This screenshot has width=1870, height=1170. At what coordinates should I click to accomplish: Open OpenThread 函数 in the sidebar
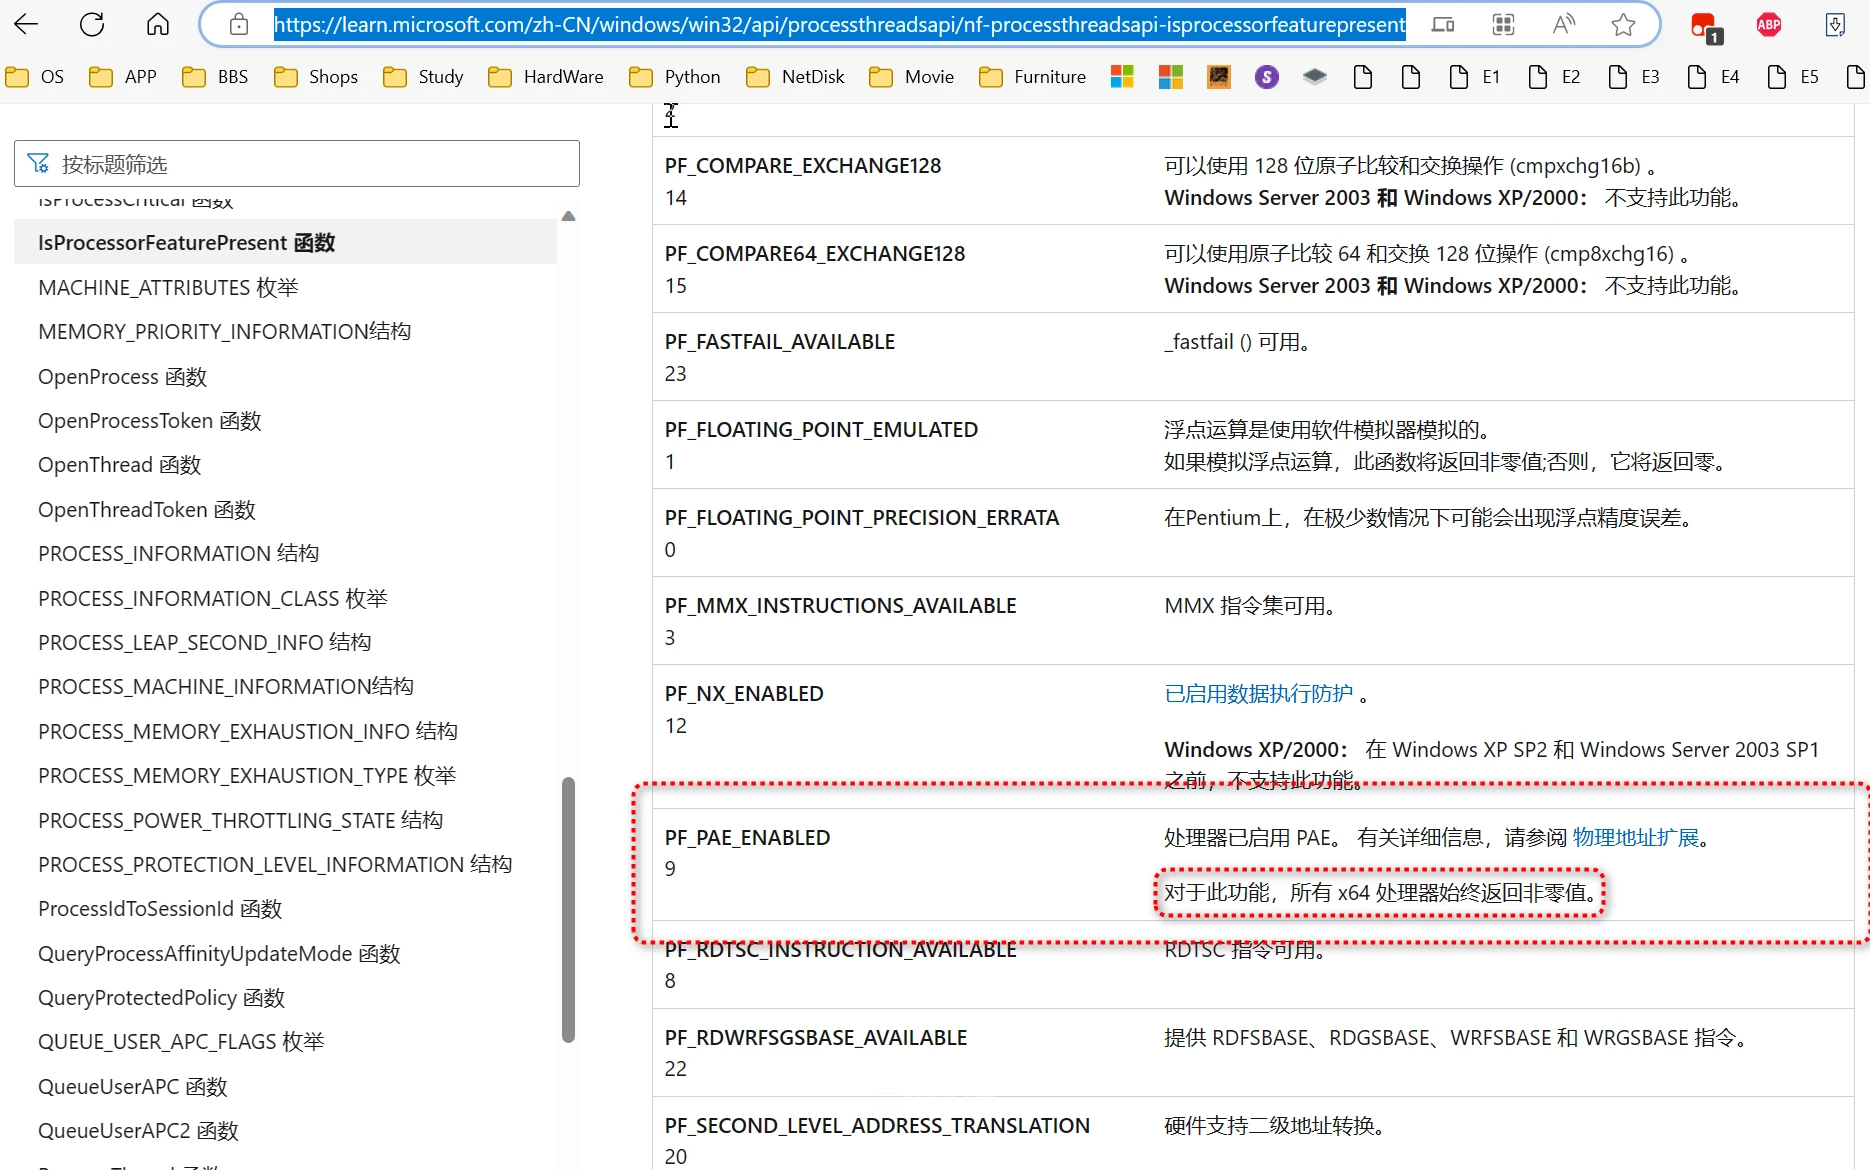point(120,465)
